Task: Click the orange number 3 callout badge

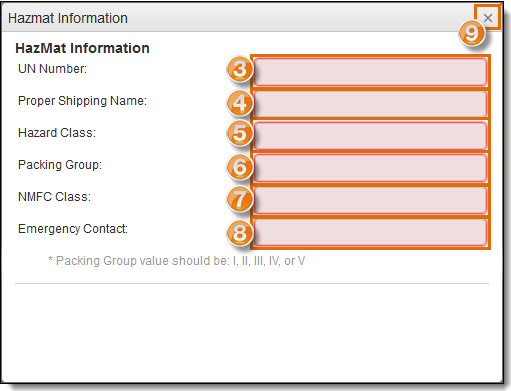Action: pyautogui.click(x=240, y=69)
